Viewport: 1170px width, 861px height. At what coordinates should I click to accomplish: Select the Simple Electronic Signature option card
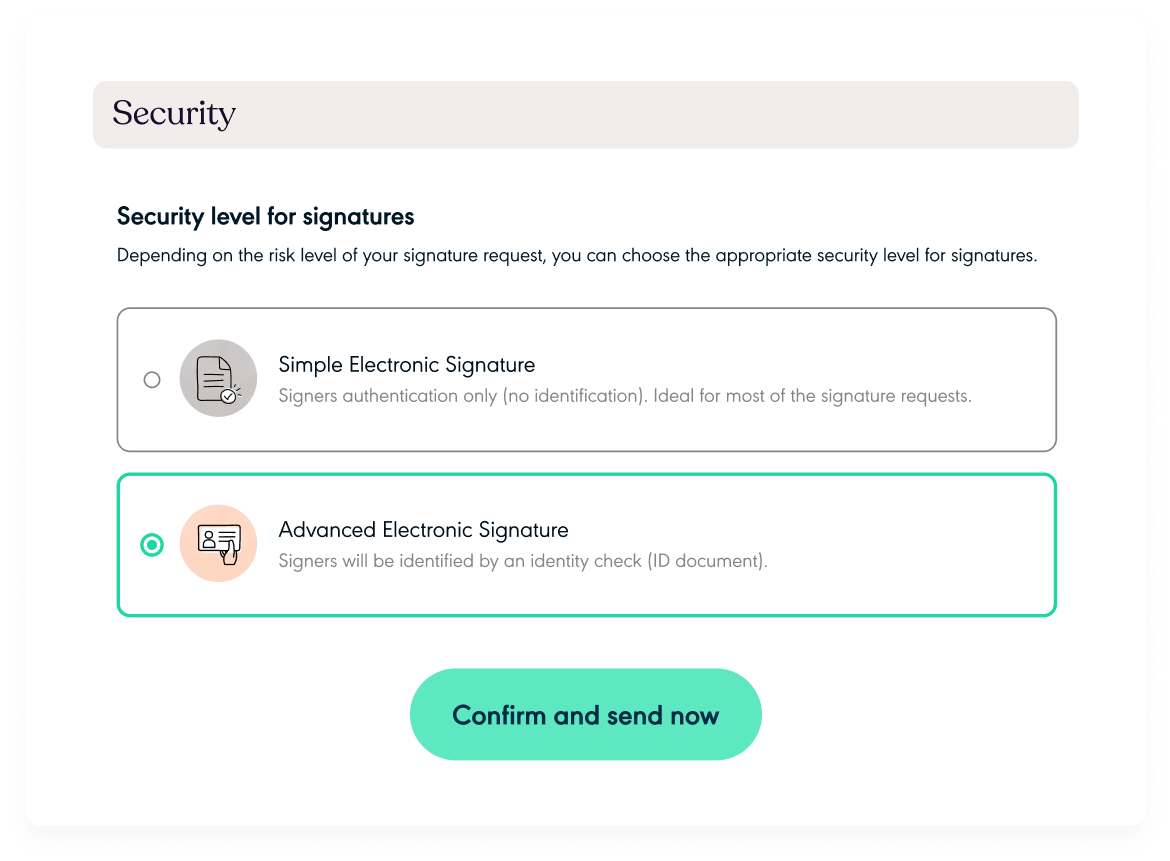point(586,379)
